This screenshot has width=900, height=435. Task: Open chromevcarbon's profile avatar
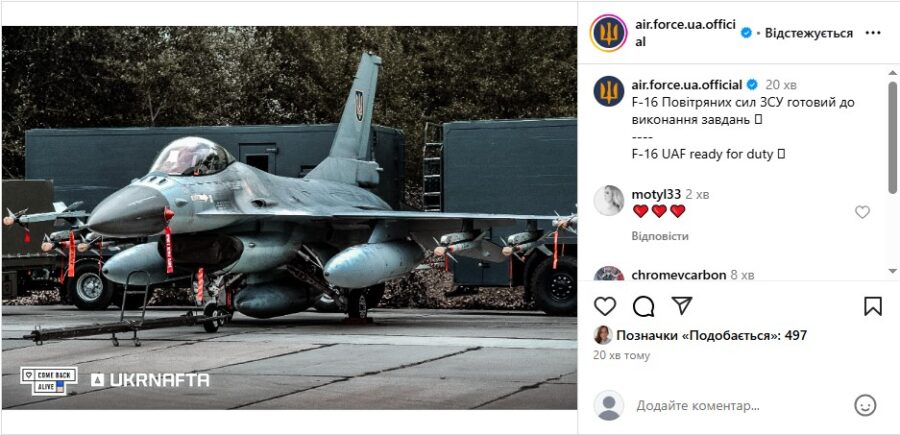click(608, 273)
